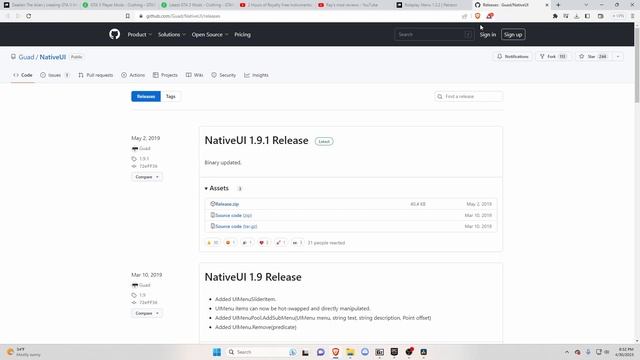Open the star lists dropdown arrow
Image resolution: width=640 pixels, height=360 pixels.
coord(618,56)
